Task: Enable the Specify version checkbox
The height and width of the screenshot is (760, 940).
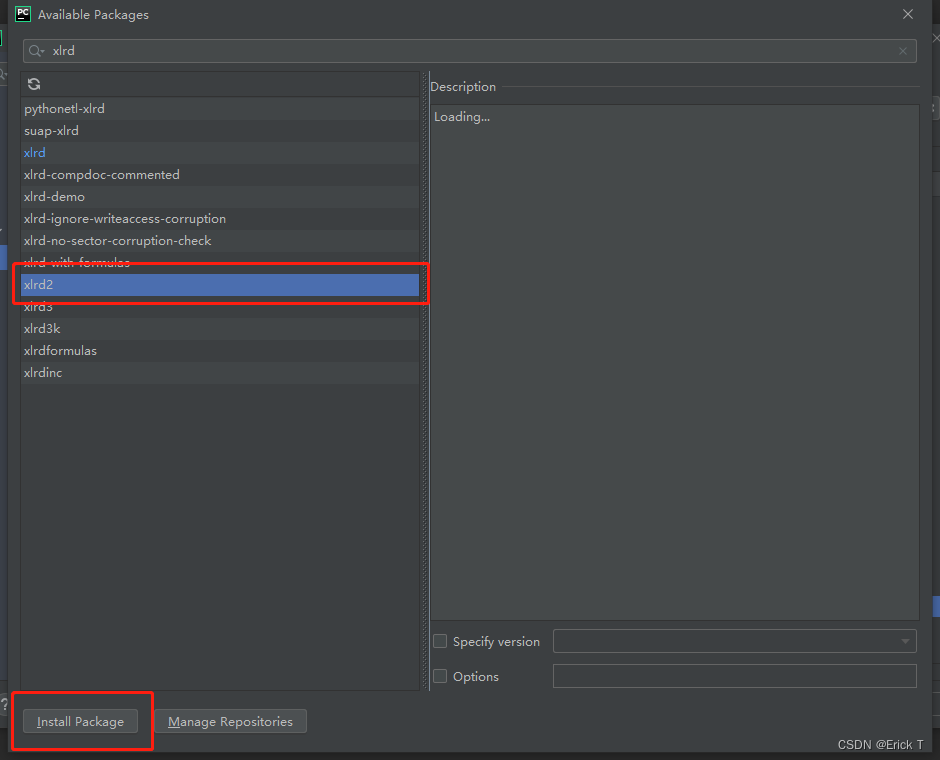Action: (440, 641)
